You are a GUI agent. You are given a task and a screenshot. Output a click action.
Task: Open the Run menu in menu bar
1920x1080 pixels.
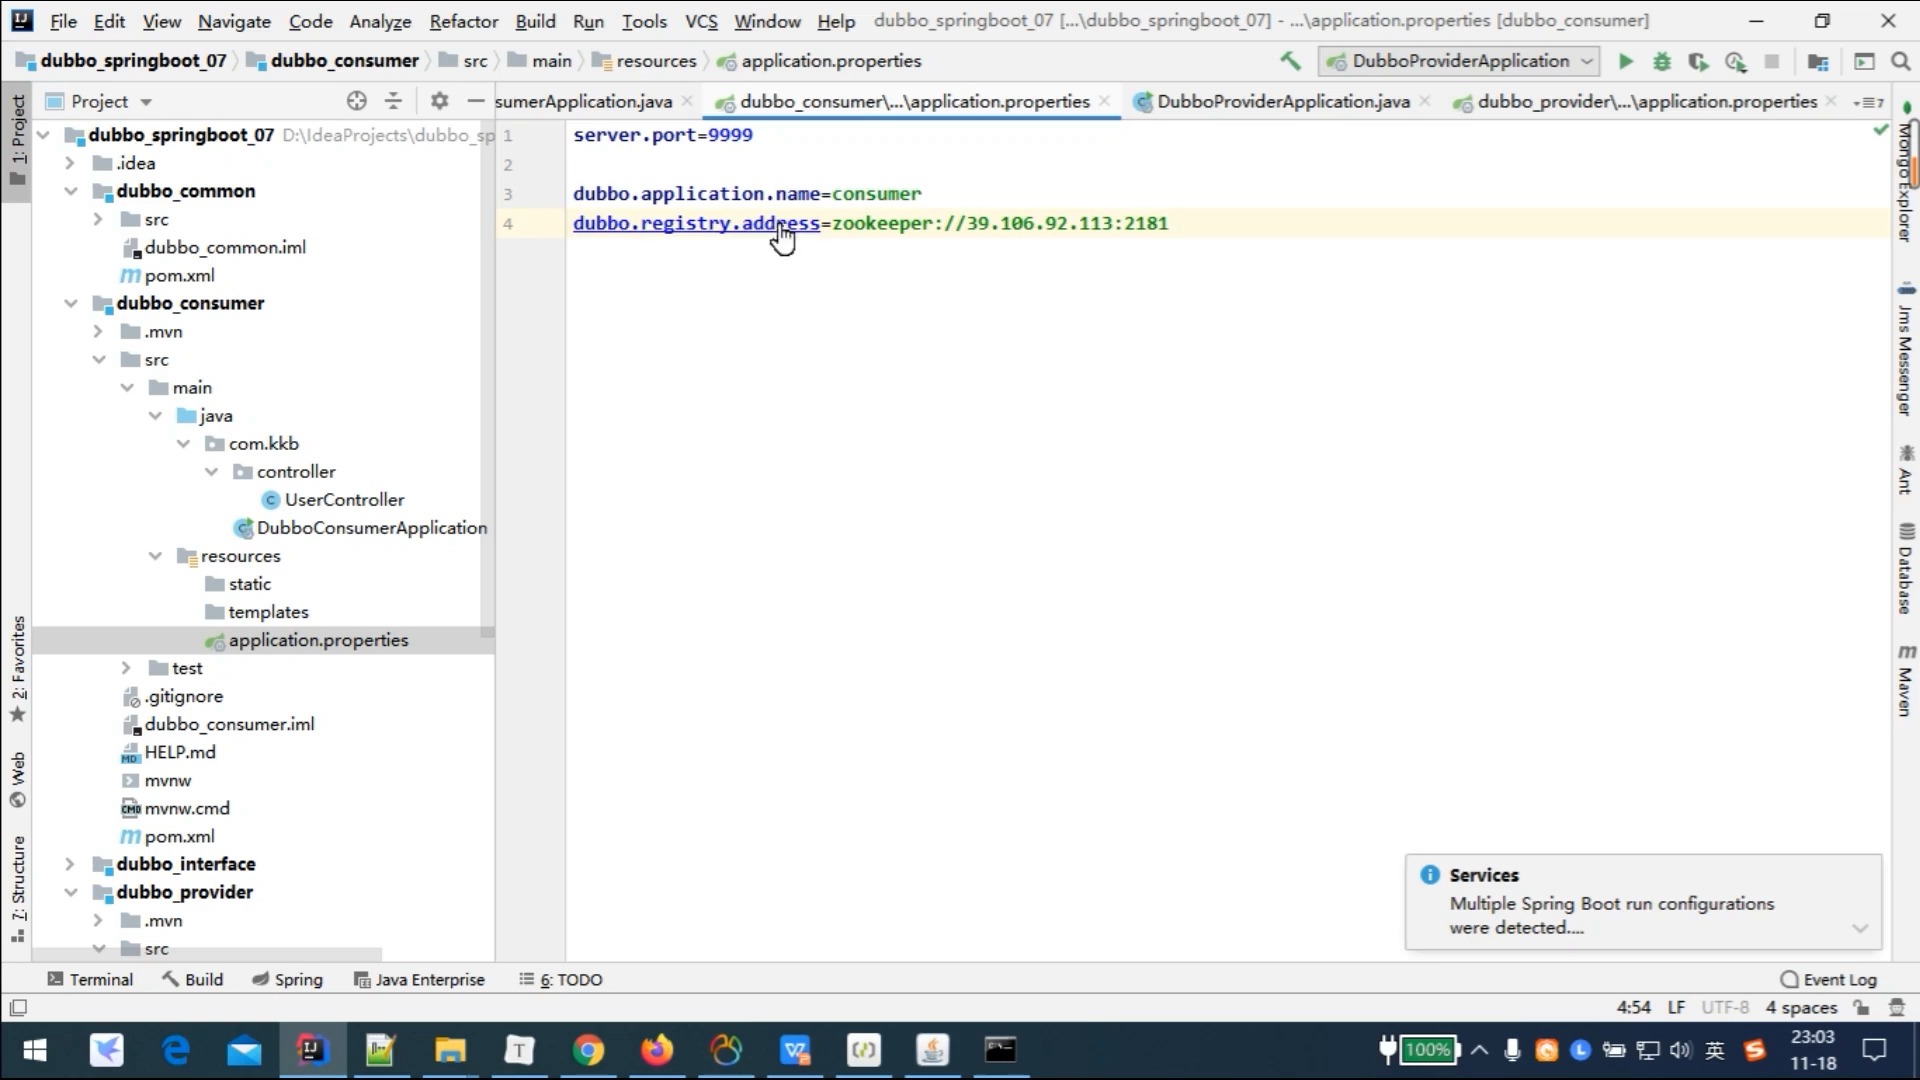click(x=588, y=20)
